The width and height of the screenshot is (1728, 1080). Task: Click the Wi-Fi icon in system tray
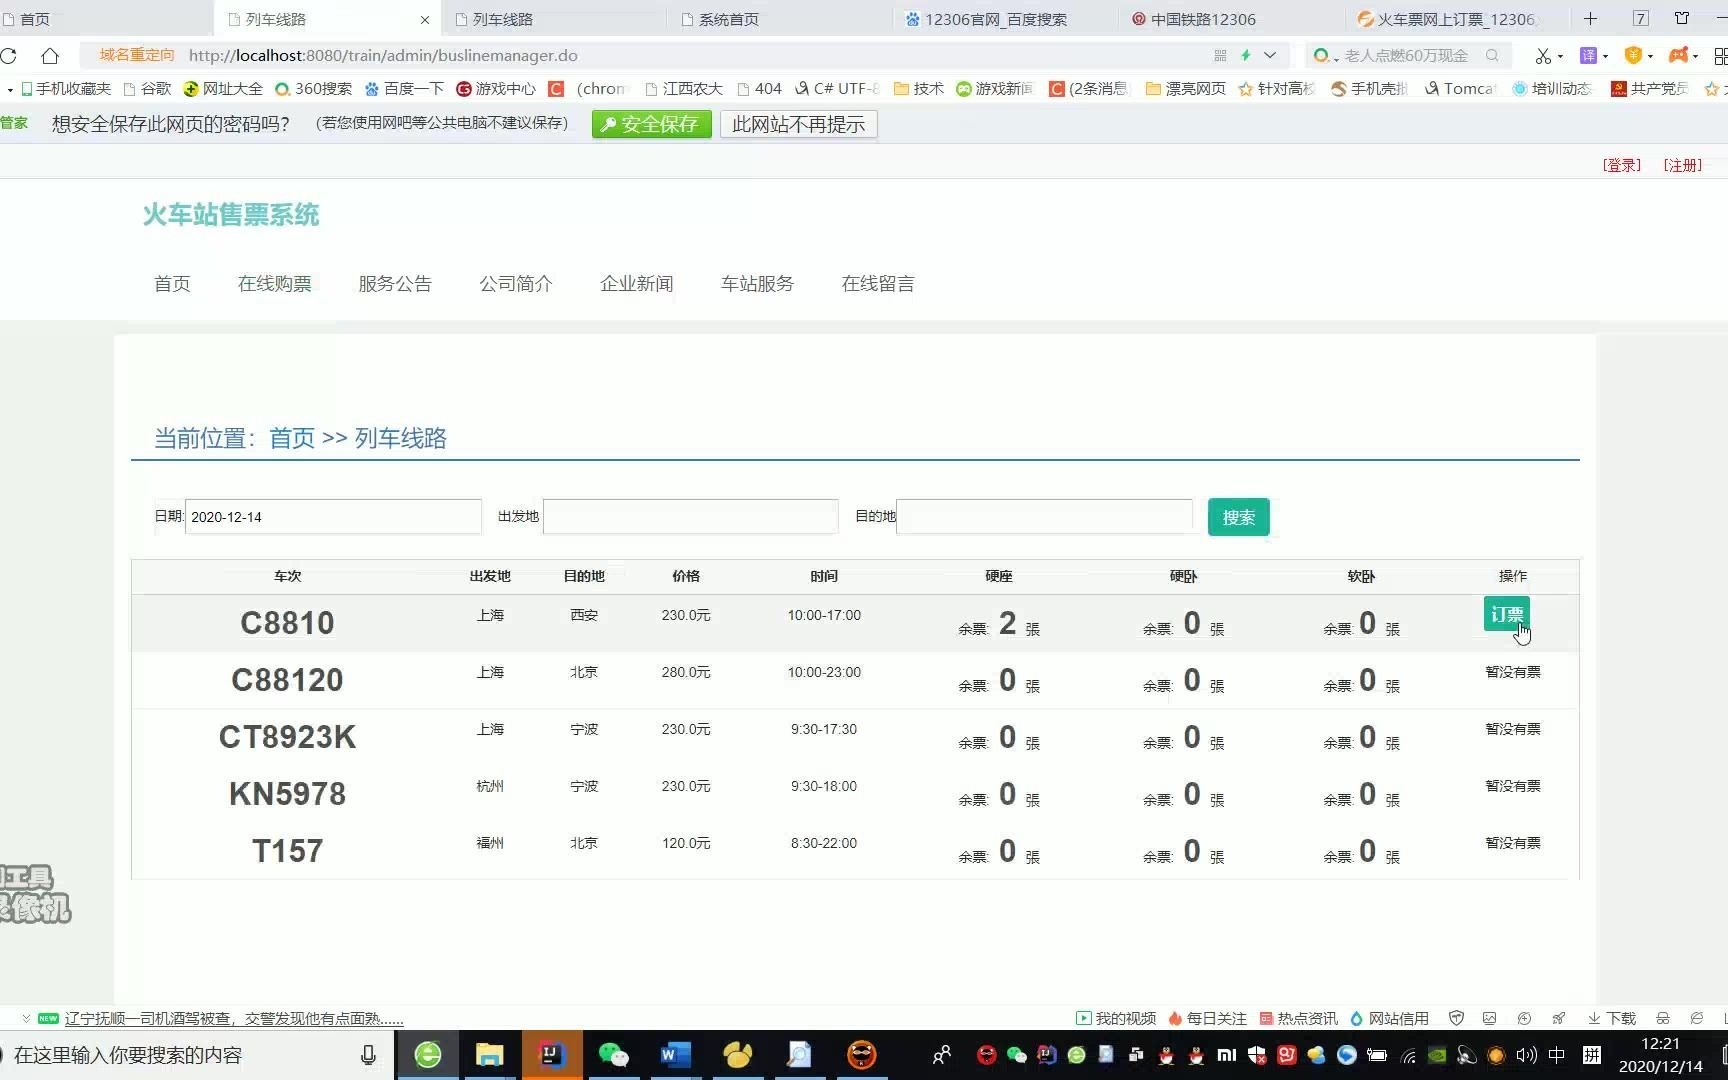pos(1408,1055)
